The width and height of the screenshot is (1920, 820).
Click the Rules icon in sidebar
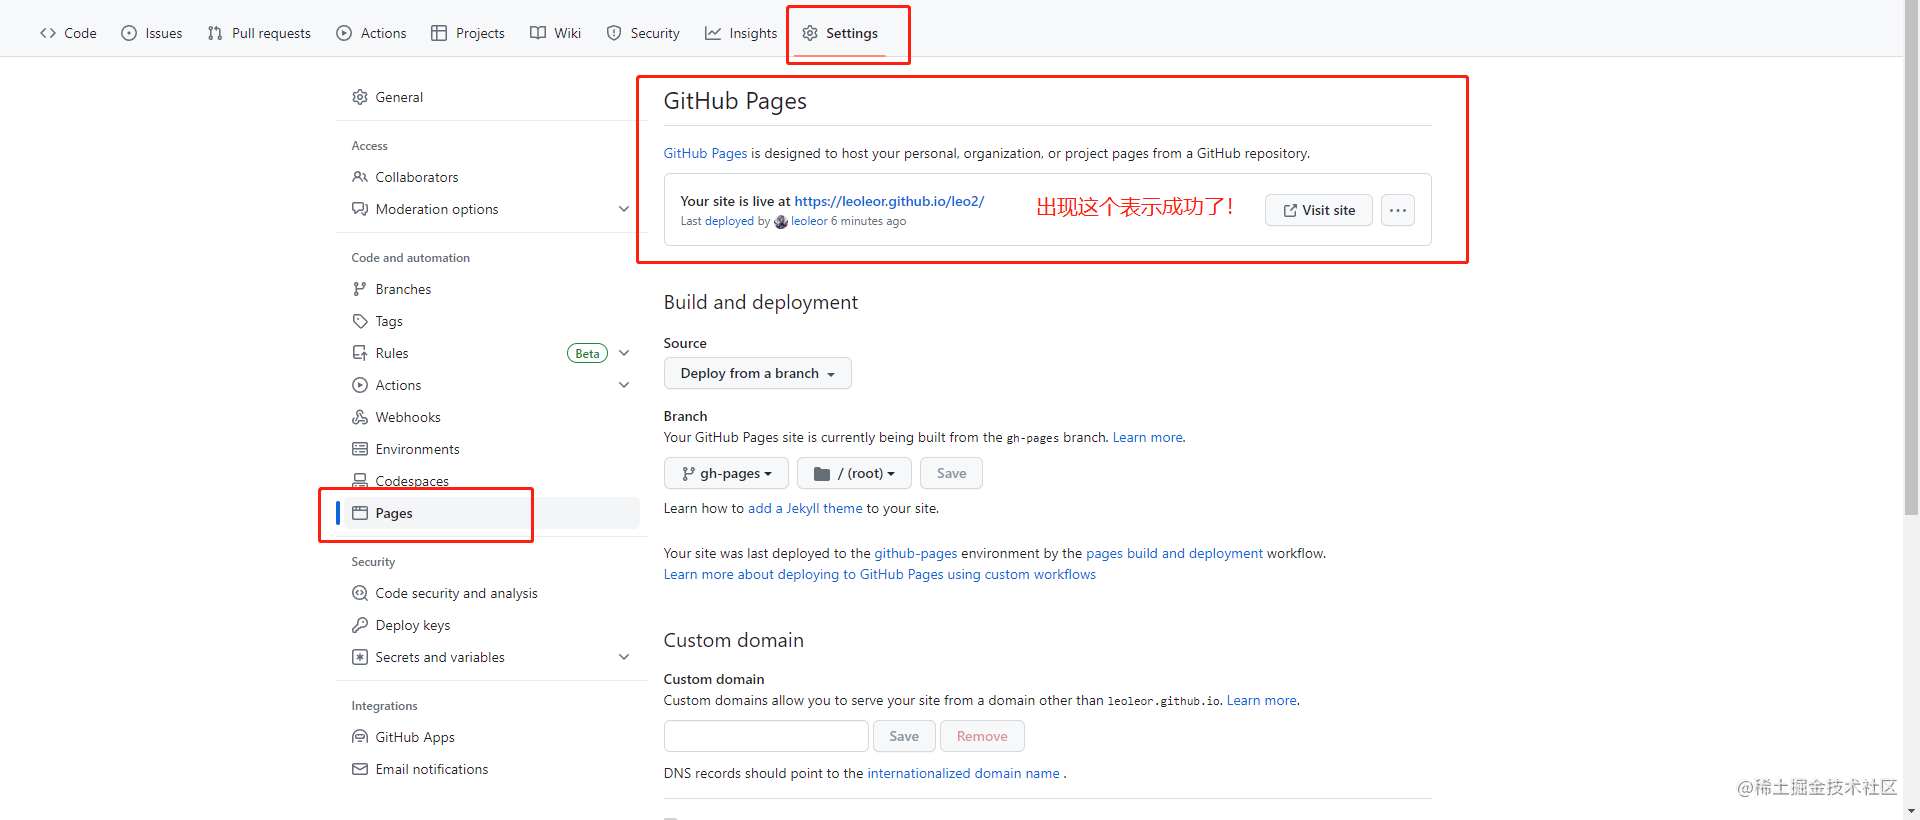[360, 353]
